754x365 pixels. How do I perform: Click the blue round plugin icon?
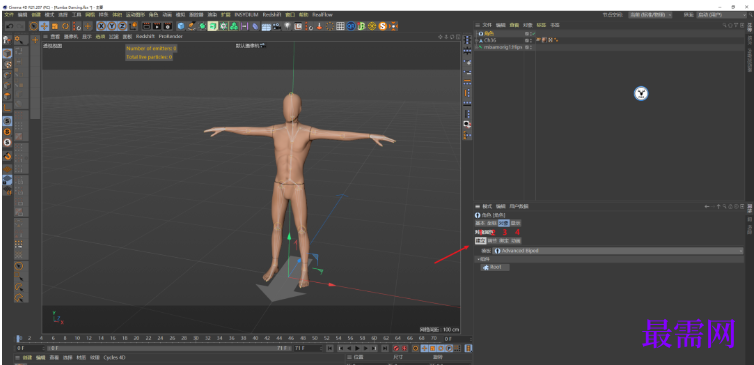pyautogui.click(x=351, y=26)
